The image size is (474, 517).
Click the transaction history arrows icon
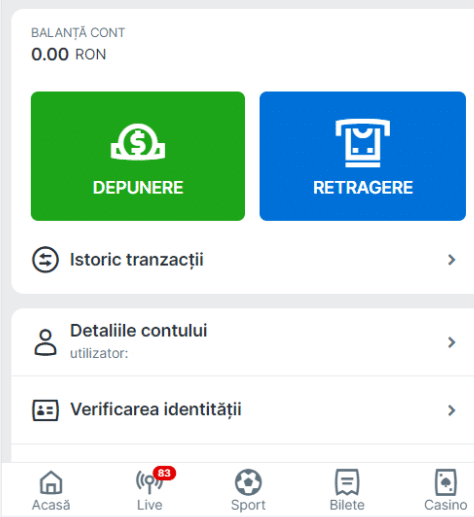point(45,260)
